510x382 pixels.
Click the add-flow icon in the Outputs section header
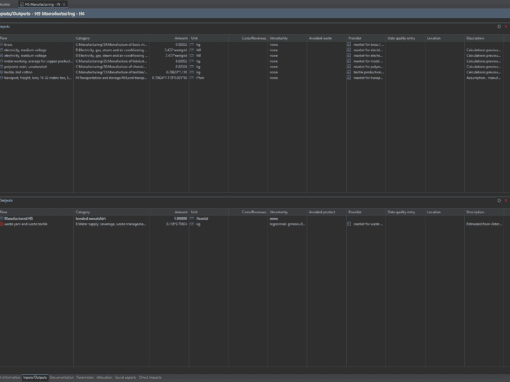tap(499, 201)
